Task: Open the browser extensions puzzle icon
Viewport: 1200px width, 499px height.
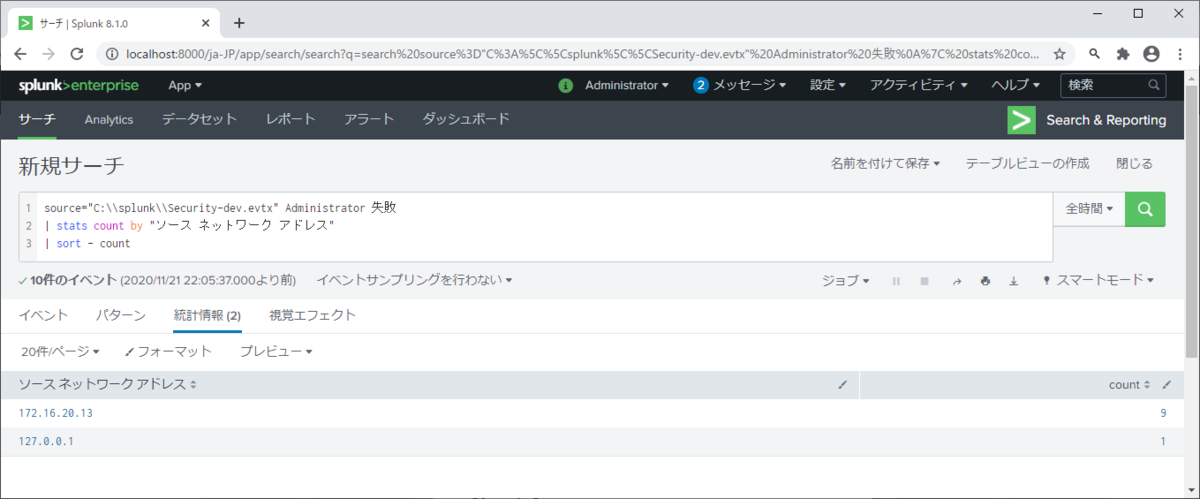Action: click(1123, 54)
